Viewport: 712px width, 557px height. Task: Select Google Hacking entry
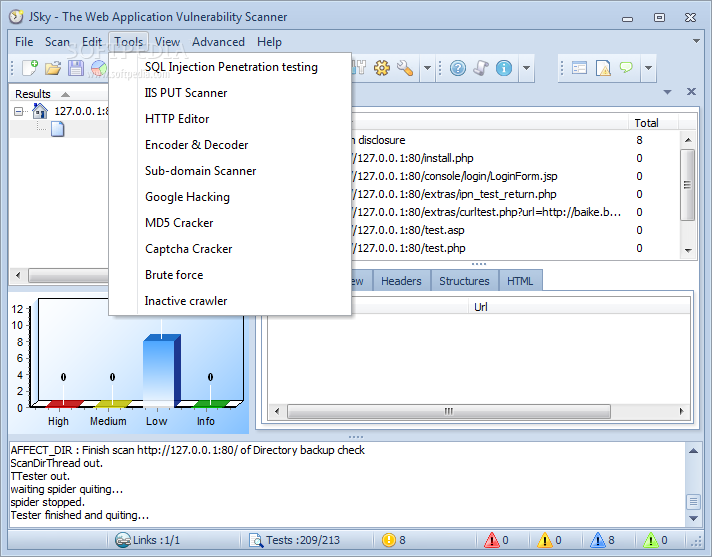point(231,197)
